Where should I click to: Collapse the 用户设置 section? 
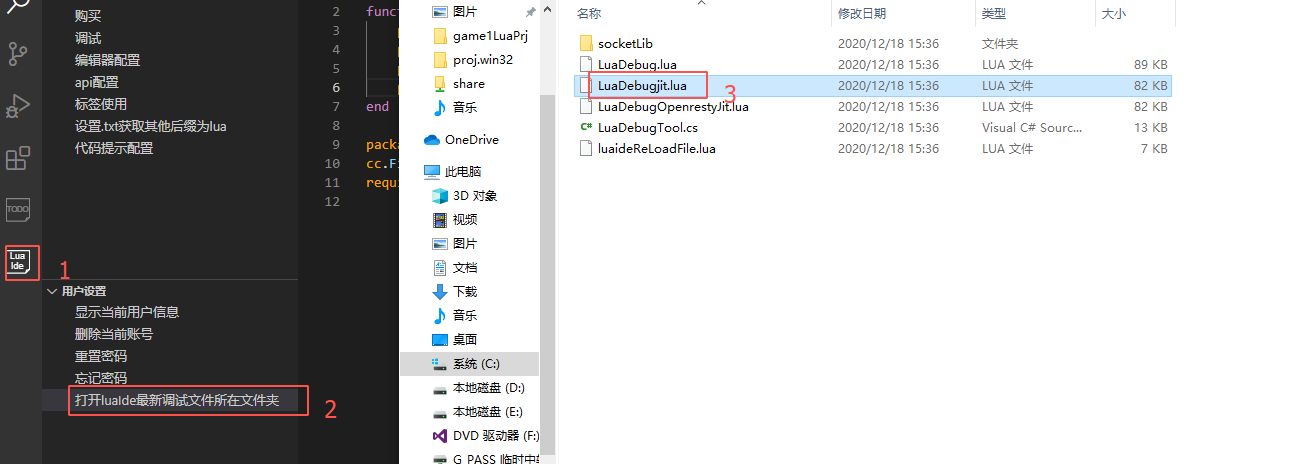click(52, 291)
